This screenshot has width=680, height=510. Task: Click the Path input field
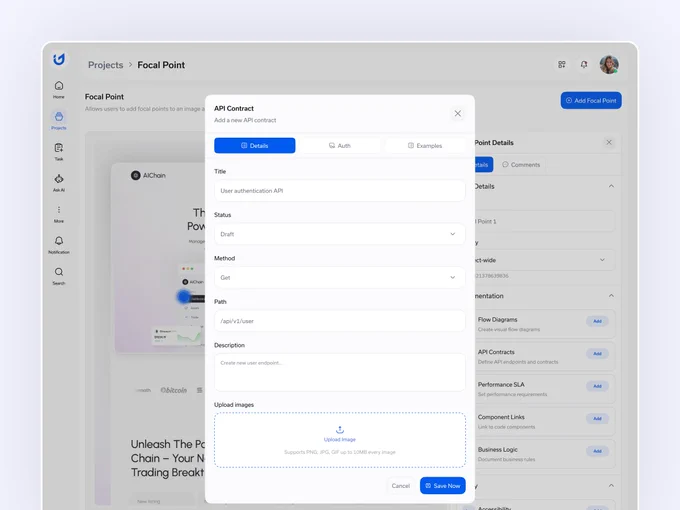pos(340,321)
